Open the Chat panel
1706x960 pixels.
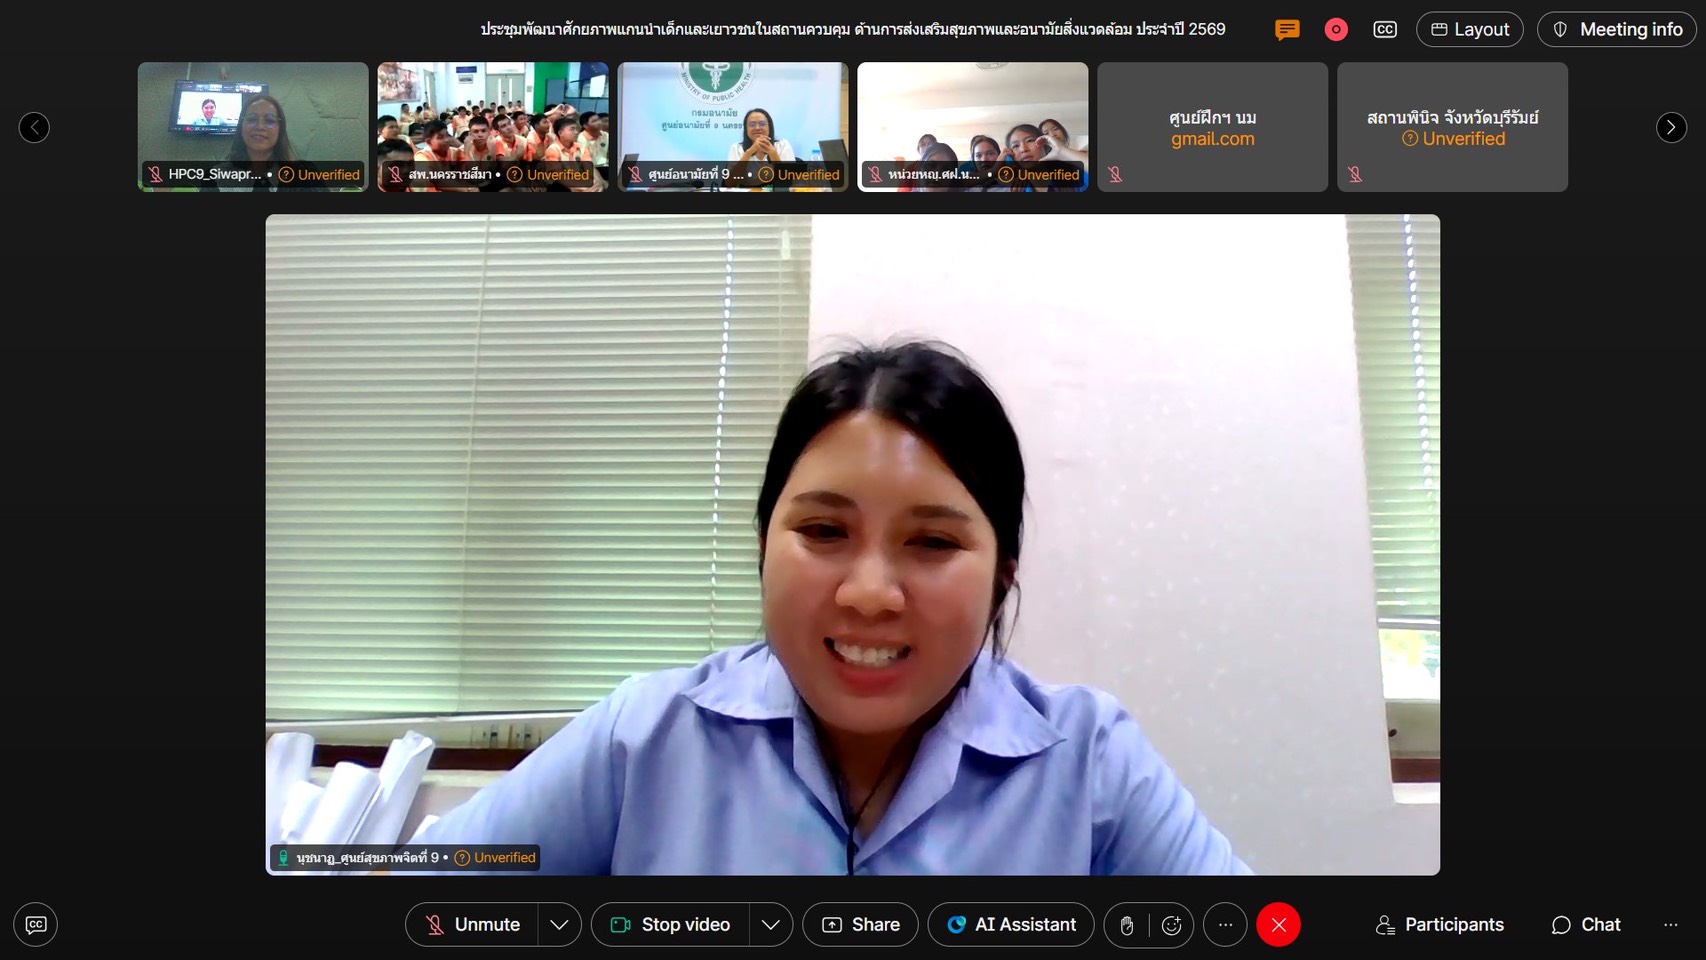[x=1586, y=925]
